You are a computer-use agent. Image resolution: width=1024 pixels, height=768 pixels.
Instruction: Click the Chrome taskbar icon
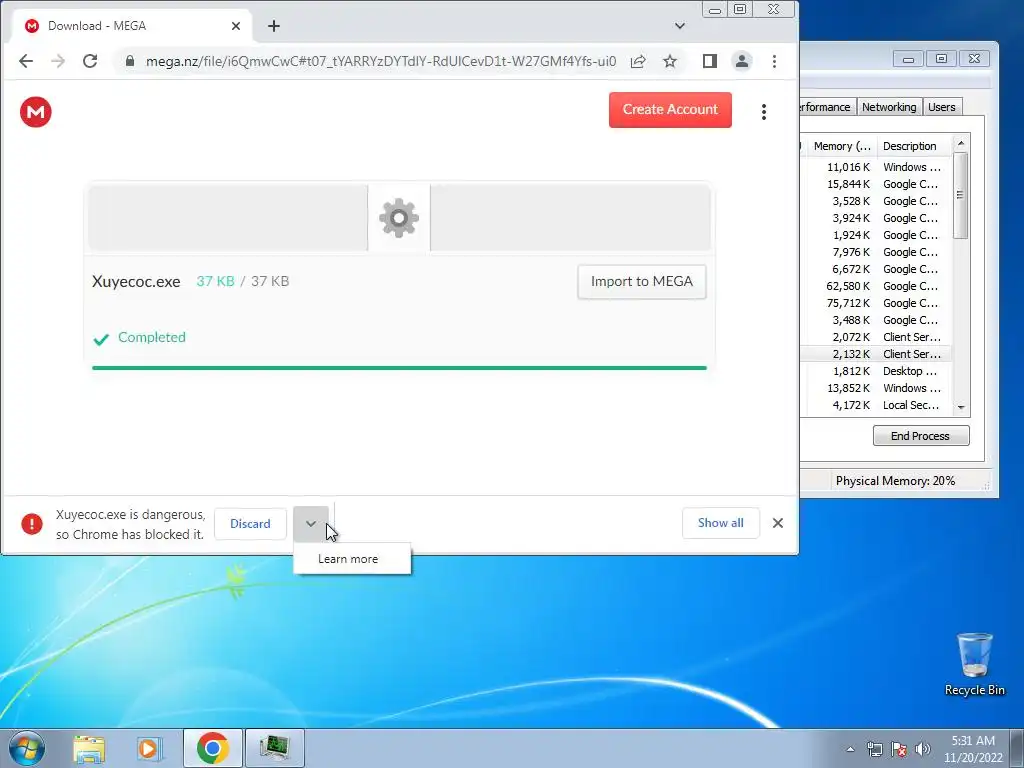click(x=212, y=748)
